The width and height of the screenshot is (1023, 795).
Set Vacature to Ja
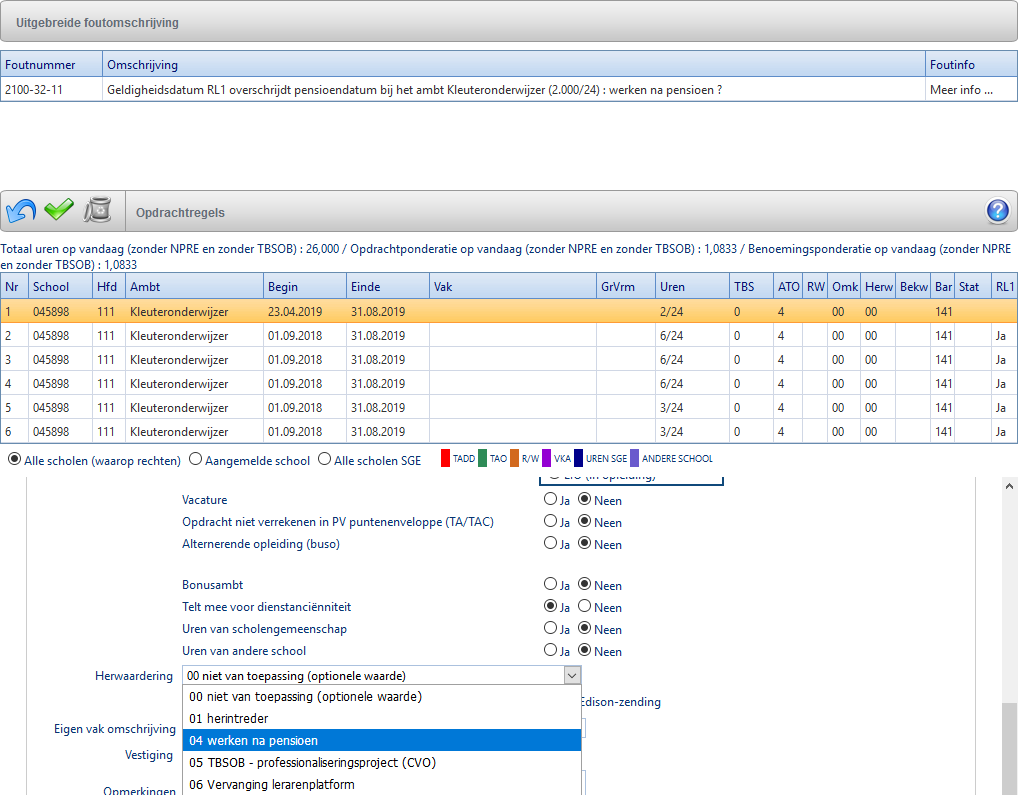point(550,499)
